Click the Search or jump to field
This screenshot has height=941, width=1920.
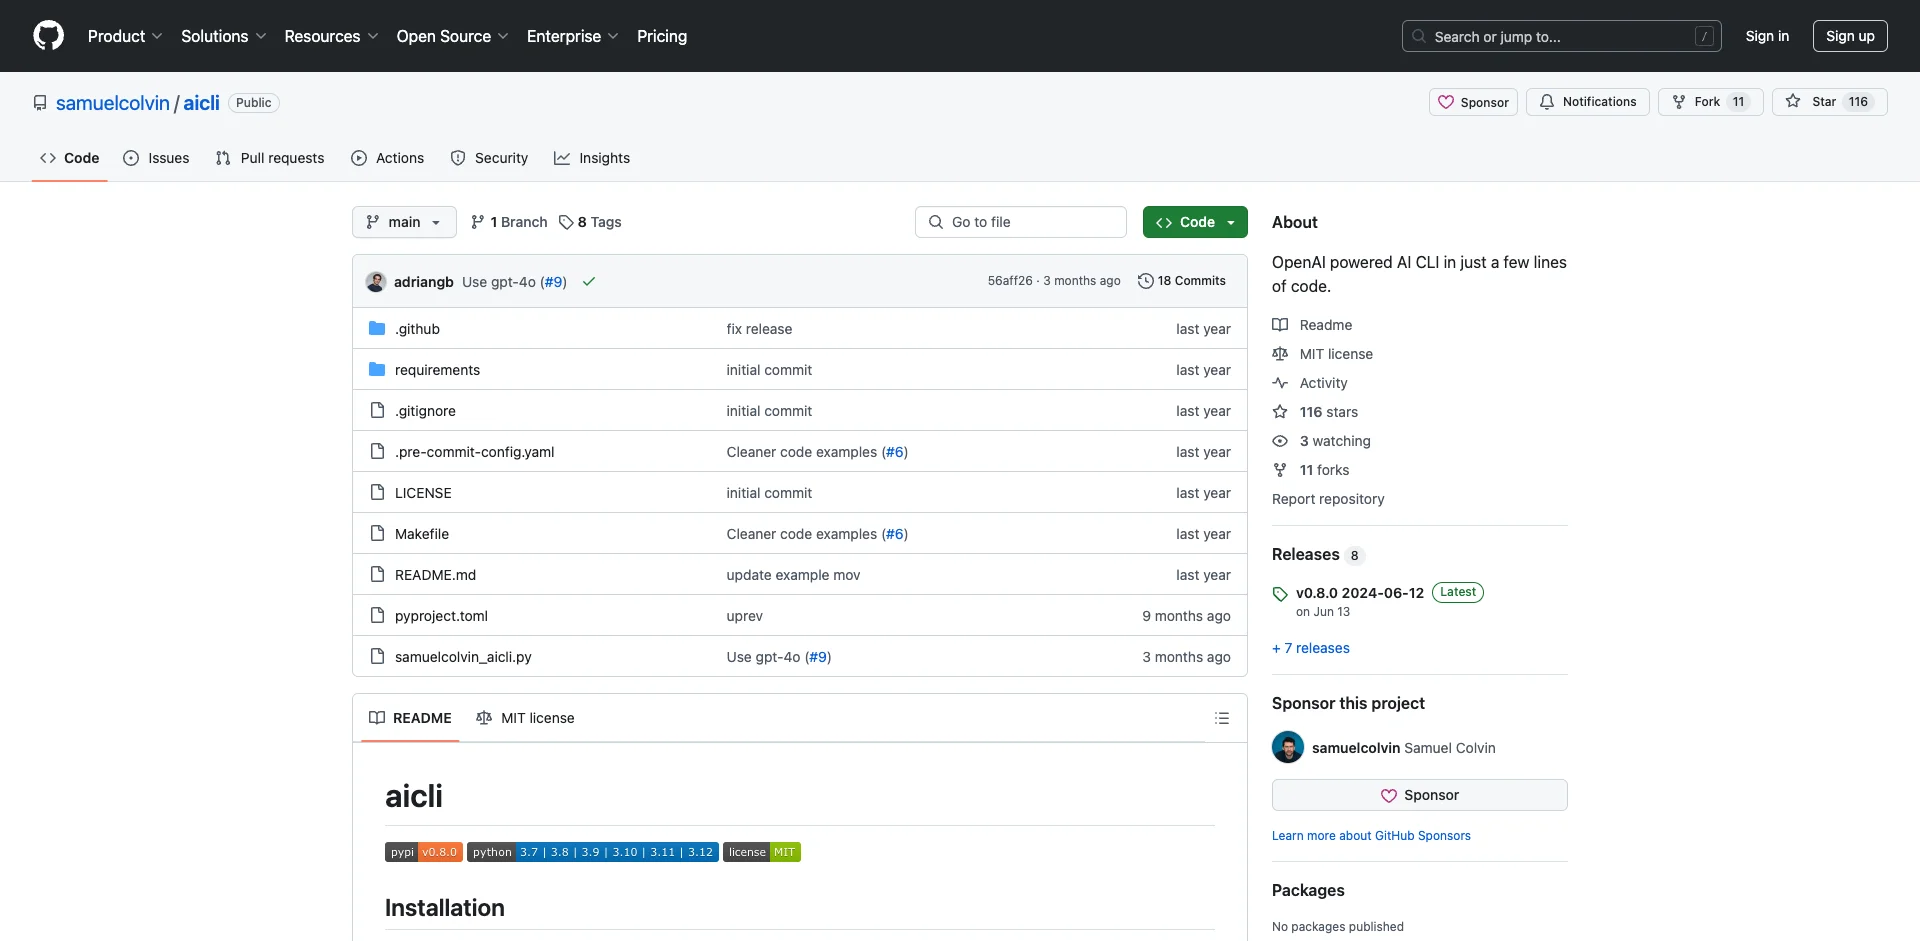(1561, 36)
